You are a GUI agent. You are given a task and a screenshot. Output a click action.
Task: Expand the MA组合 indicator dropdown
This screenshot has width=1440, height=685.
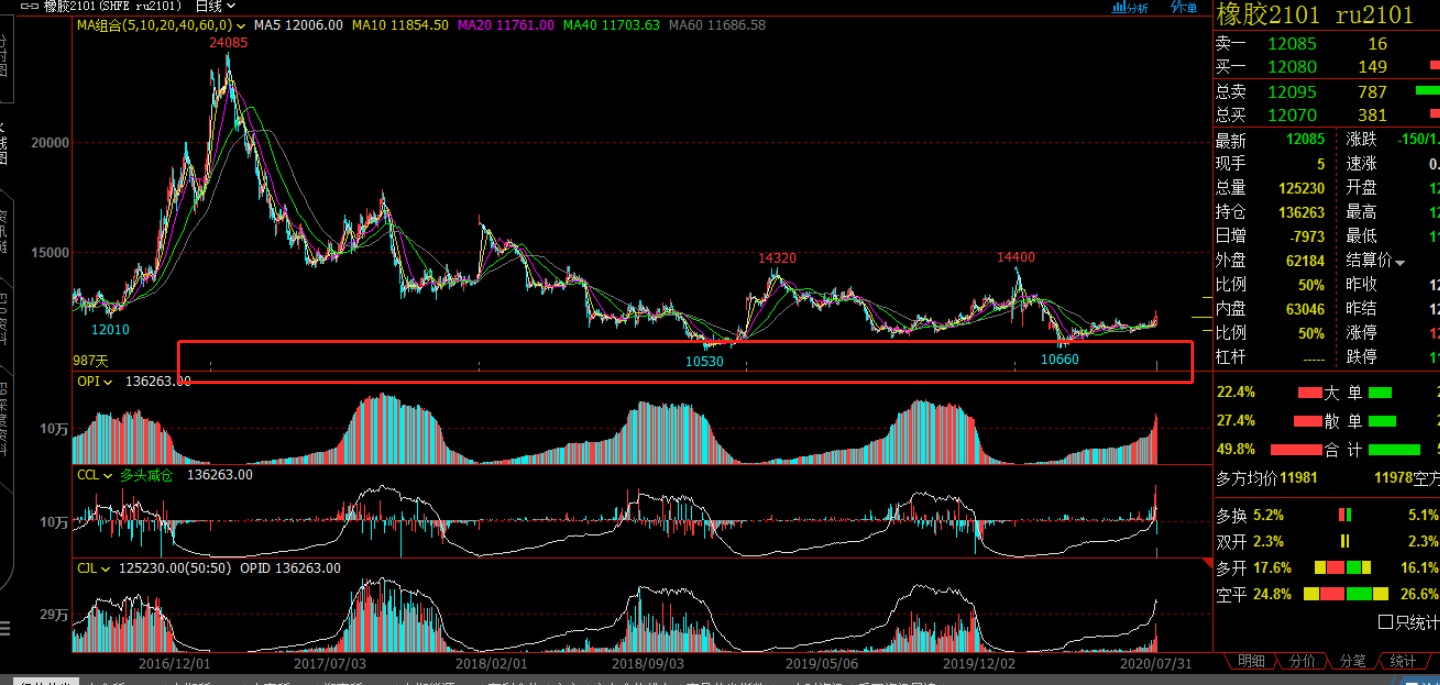point(154,25)
